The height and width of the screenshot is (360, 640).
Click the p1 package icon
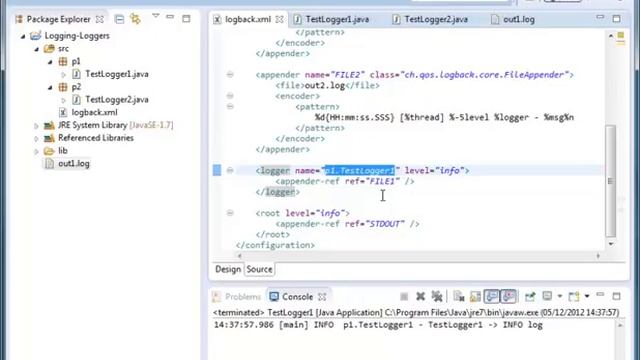[x=62, y=62]
